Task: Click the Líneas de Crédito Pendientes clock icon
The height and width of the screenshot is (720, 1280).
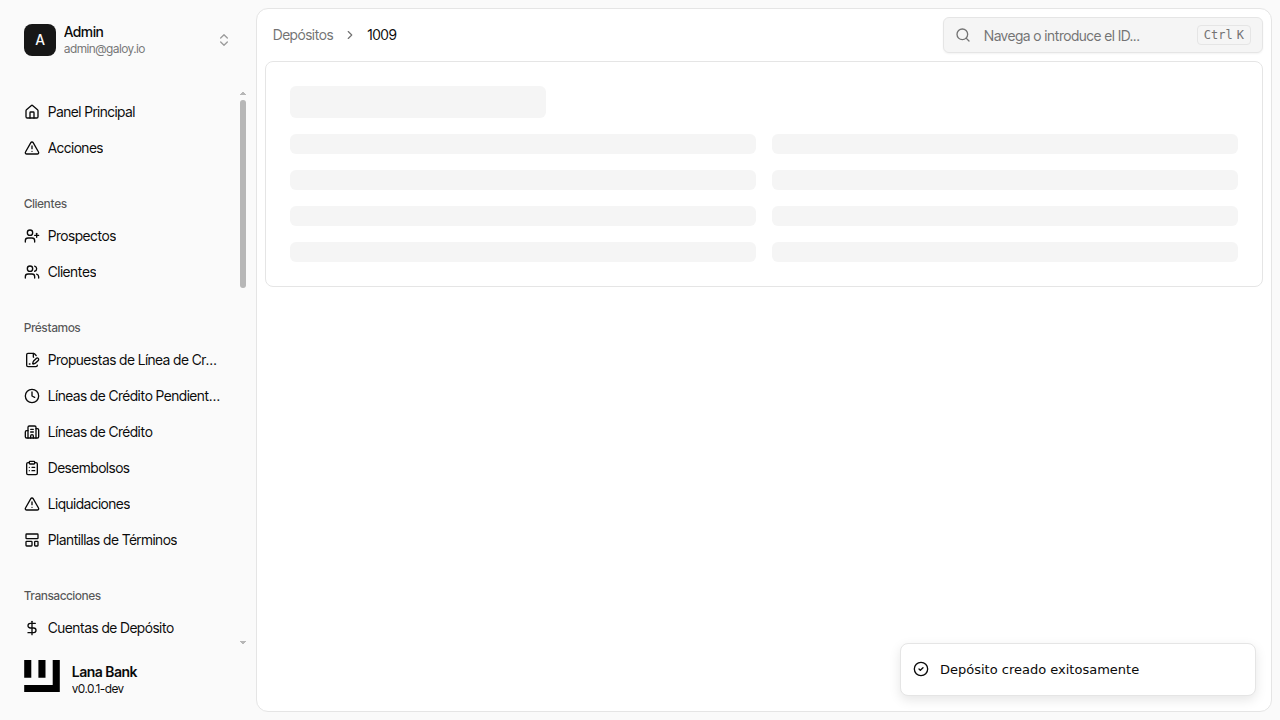Action: 32,396
